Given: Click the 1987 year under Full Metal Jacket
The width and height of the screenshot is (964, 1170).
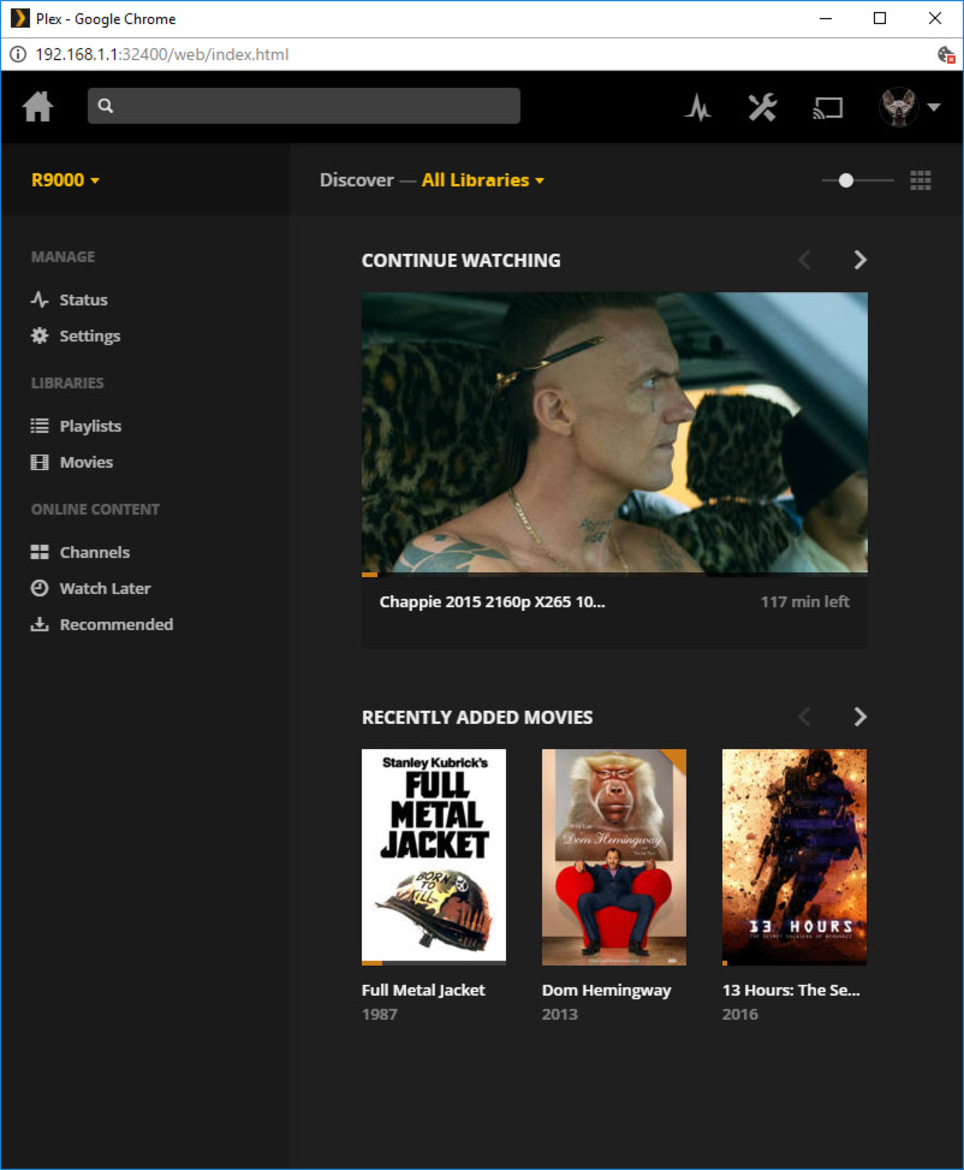Looking at the screenshot, I should (380, 1014).
